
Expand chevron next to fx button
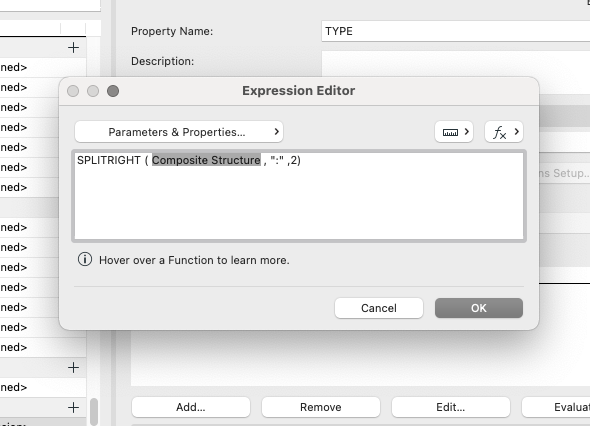pyautogui.click(x=517, y=132)
